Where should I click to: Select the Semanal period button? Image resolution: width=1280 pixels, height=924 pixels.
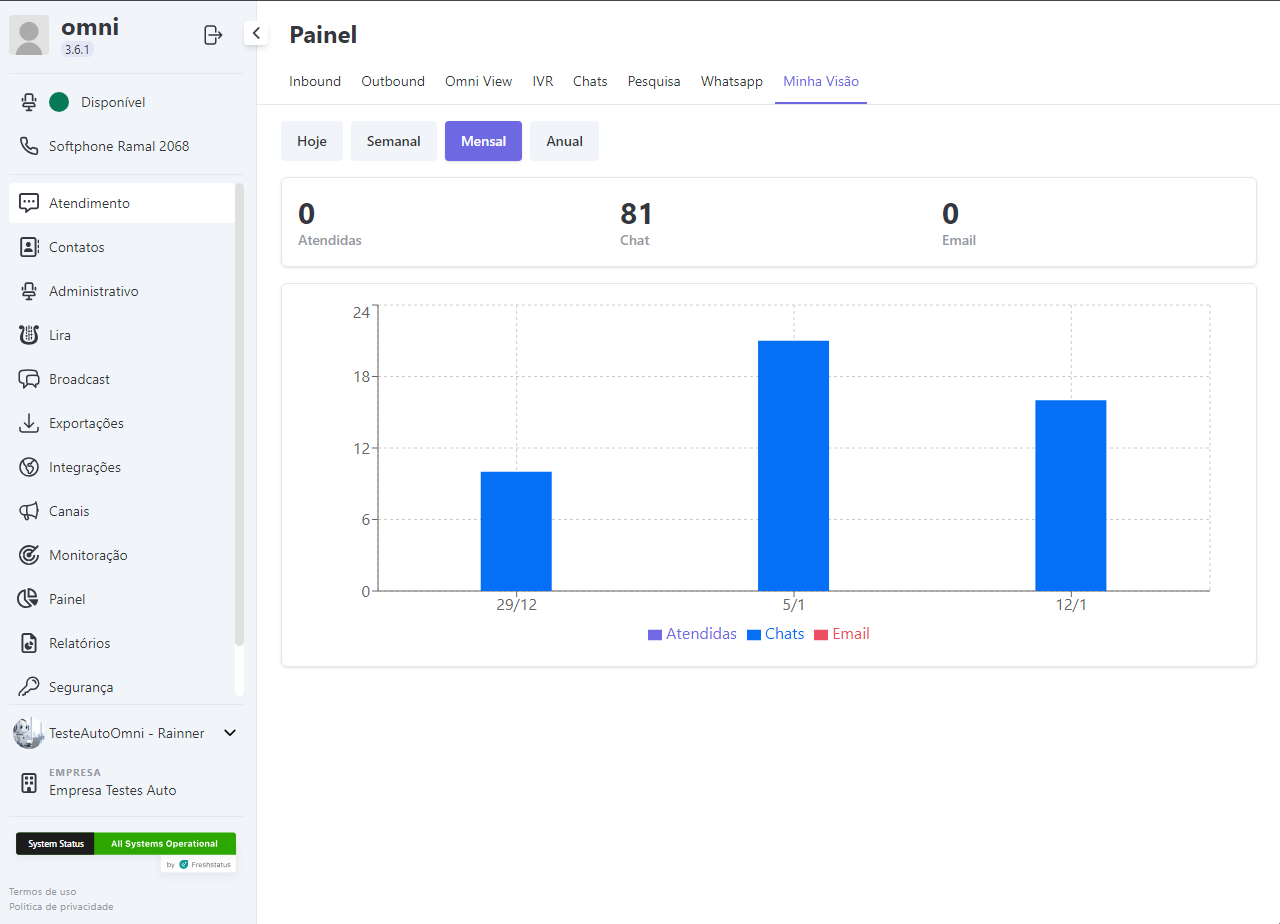pos(393,141)
